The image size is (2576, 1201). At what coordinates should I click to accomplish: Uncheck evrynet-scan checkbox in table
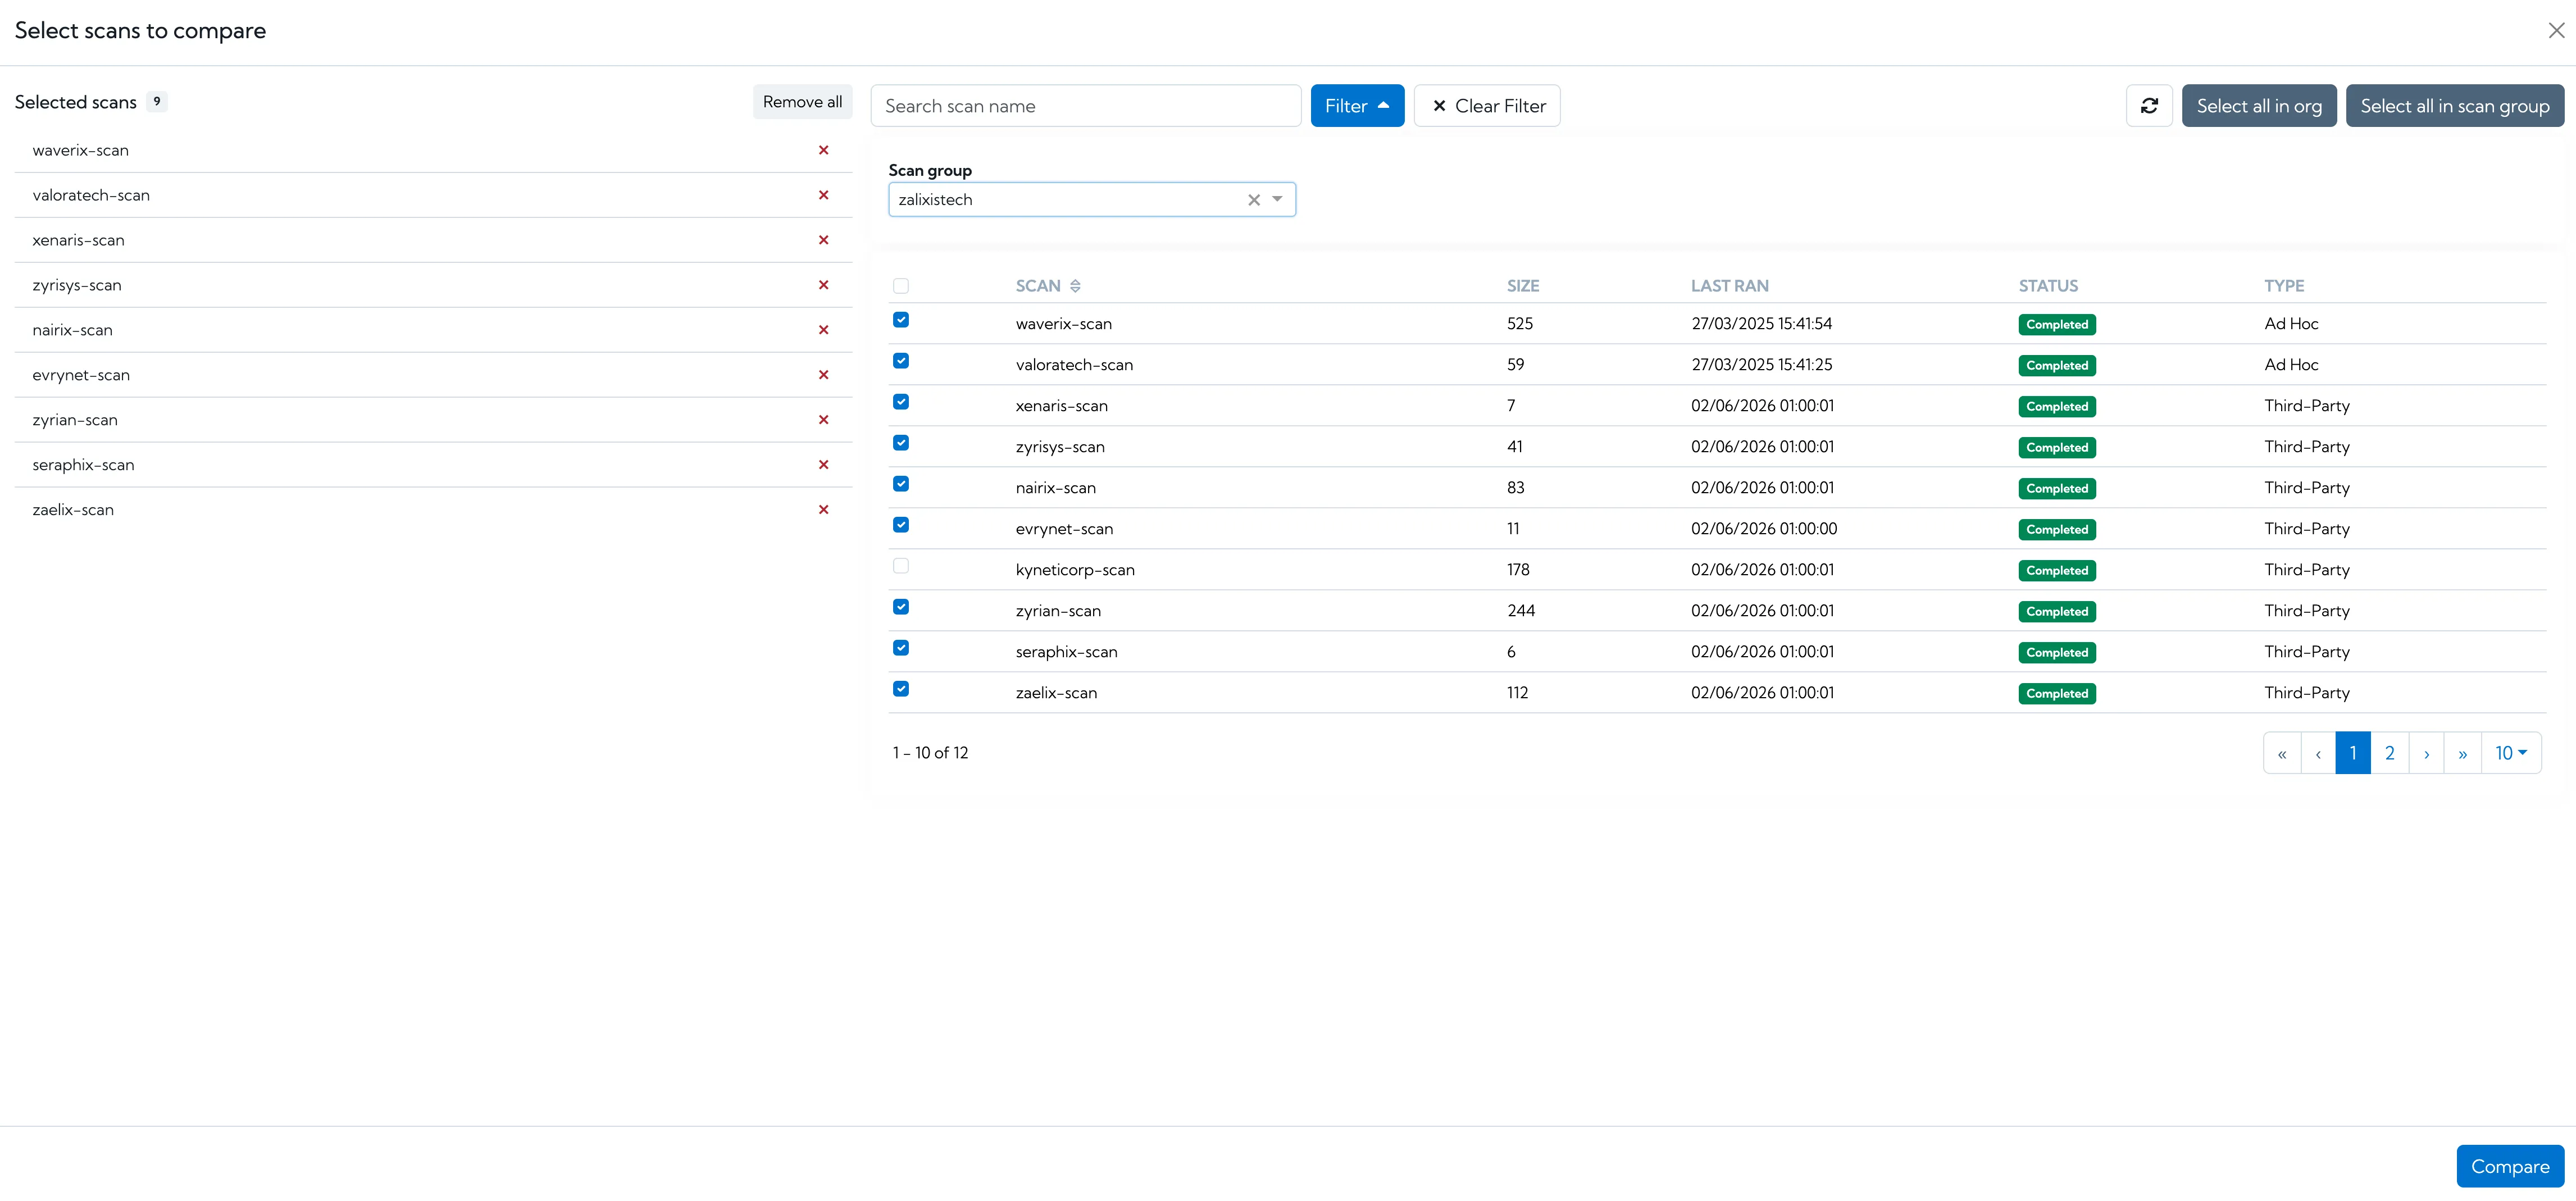(x=901, y=525)
